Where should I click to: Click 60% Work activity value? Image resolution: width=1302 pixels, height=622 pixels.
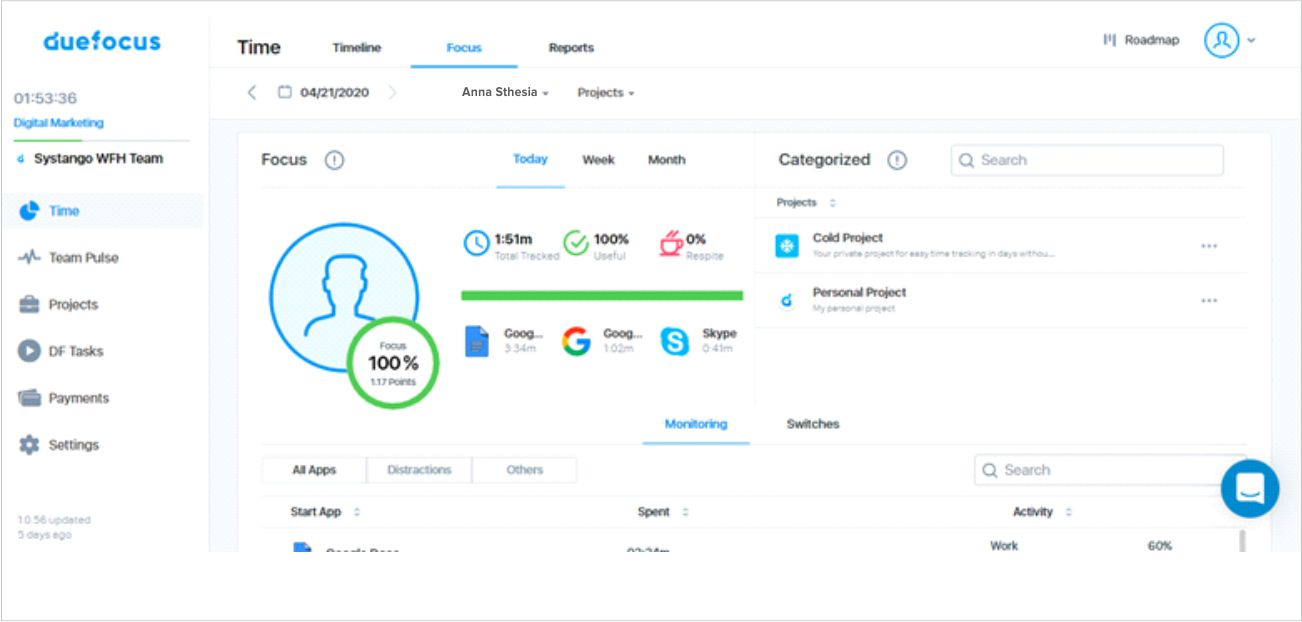pos(1160,546)
